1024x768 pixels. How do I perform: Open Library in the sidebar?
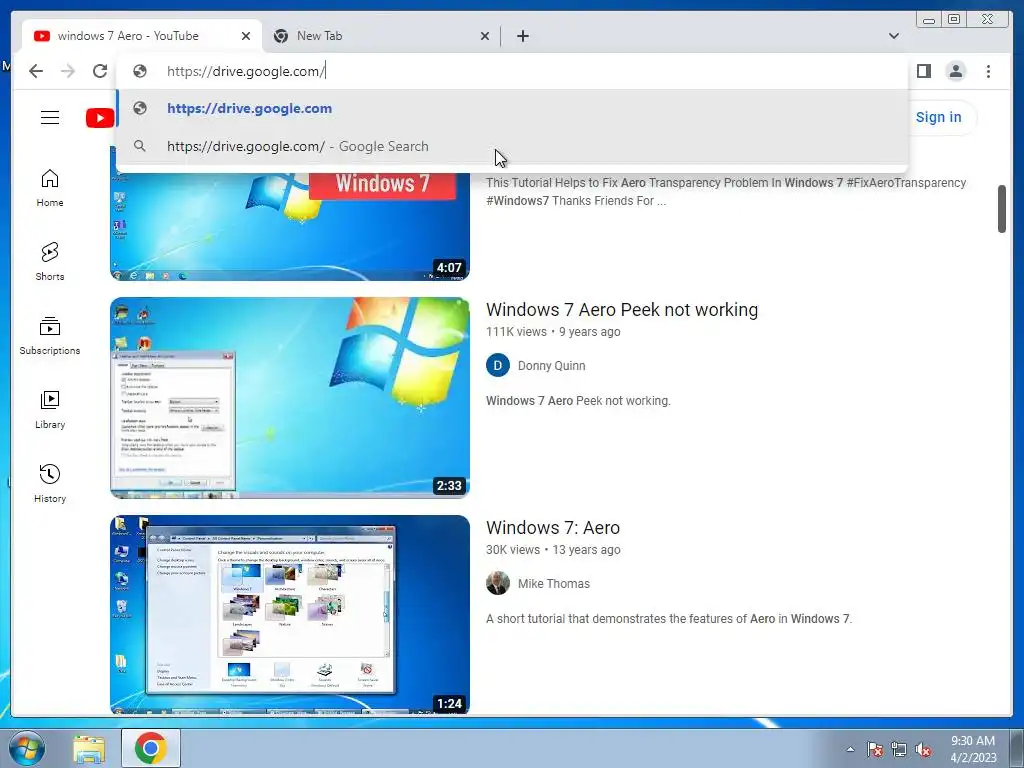(x=50, y=409)
